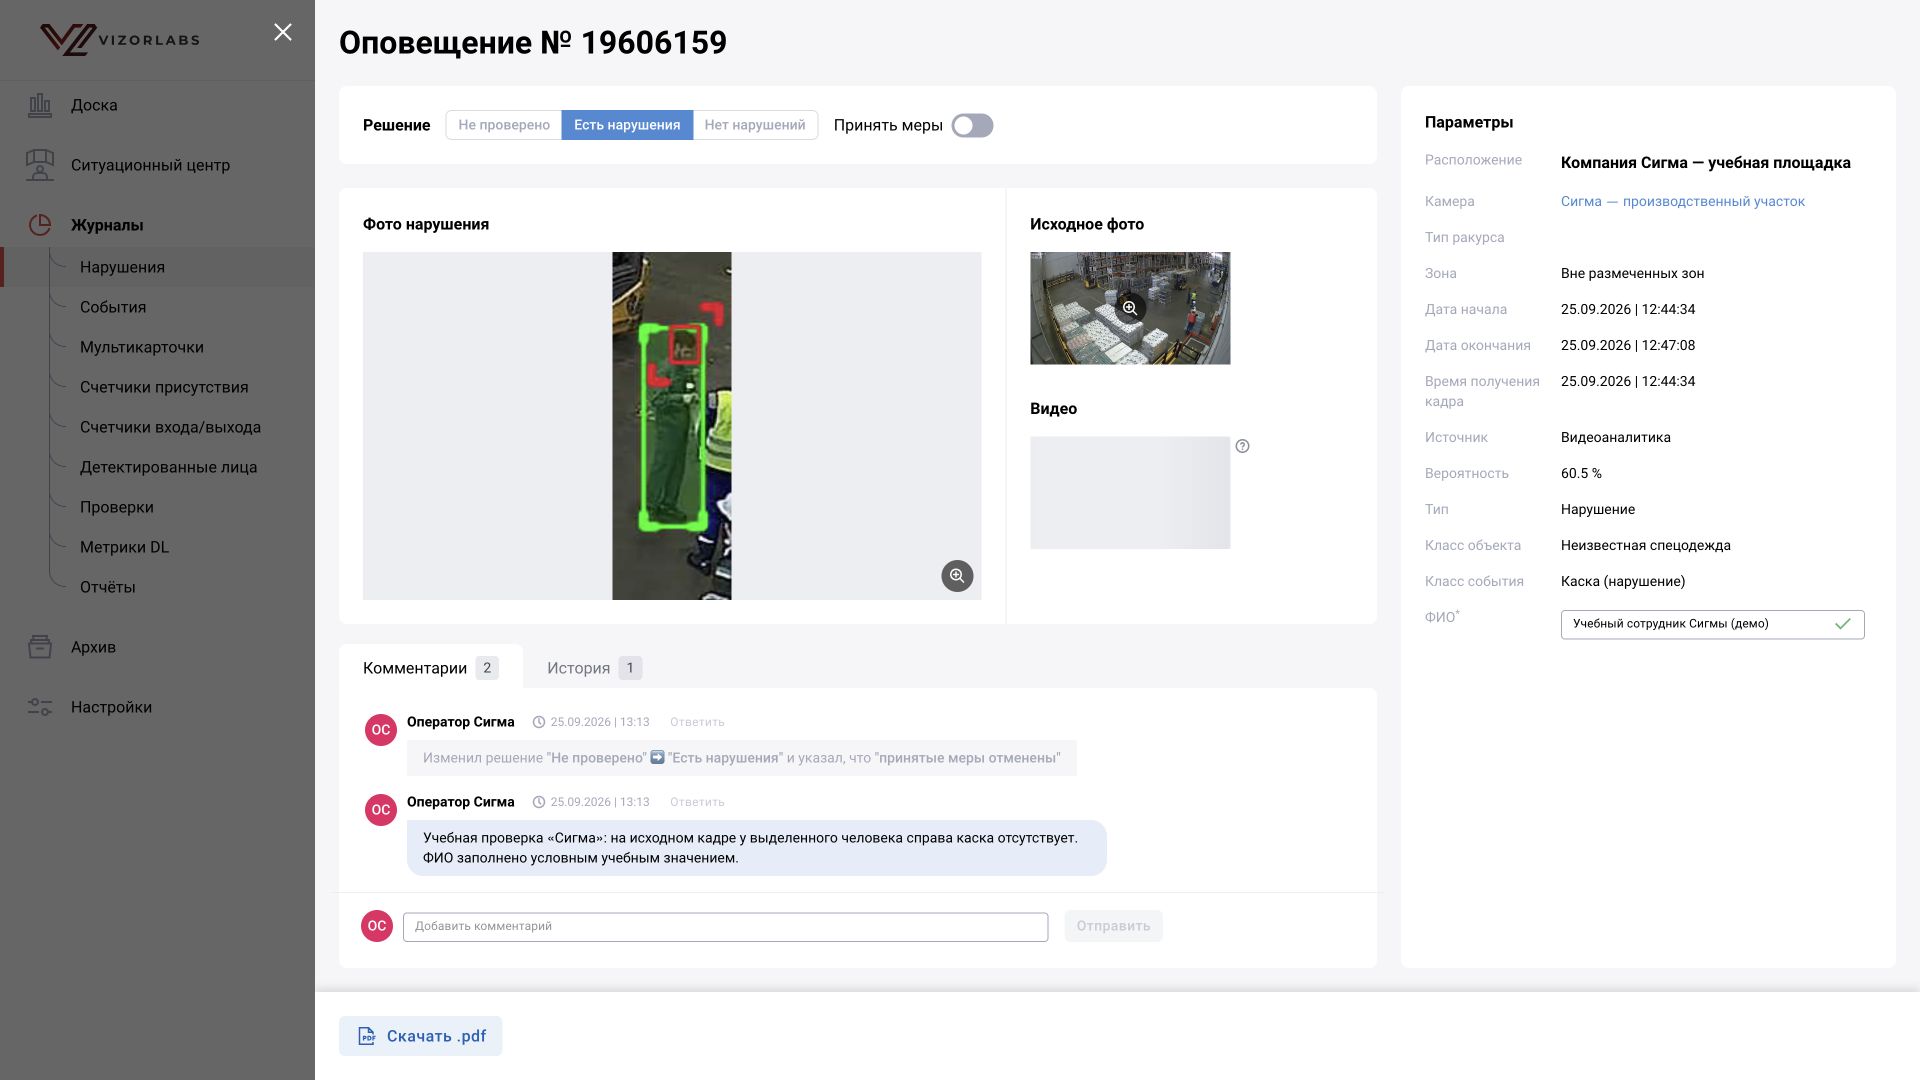Click Ответить on the first comment
This screenshot has height=1080, width=1920.
(x=697, y=722)
